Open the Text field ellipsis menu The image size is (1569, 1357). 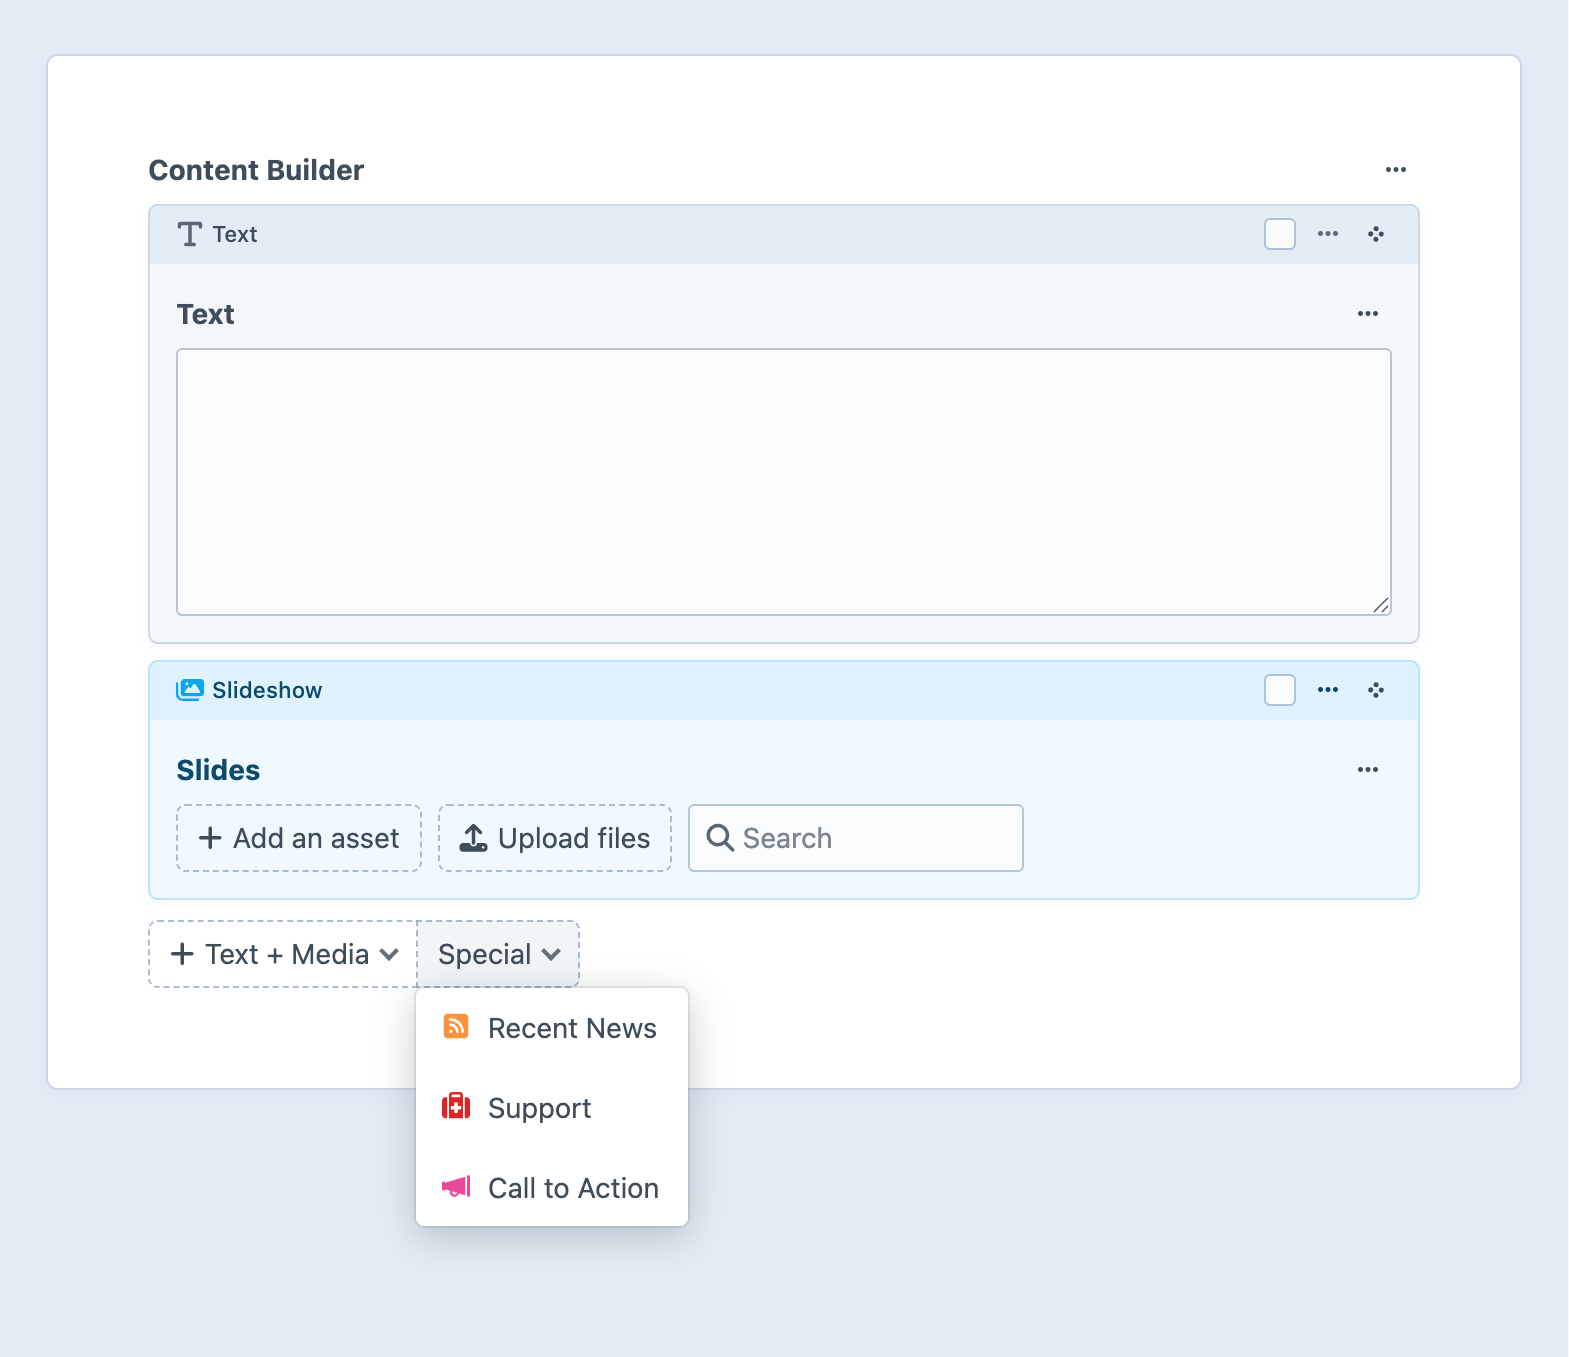1367,314
